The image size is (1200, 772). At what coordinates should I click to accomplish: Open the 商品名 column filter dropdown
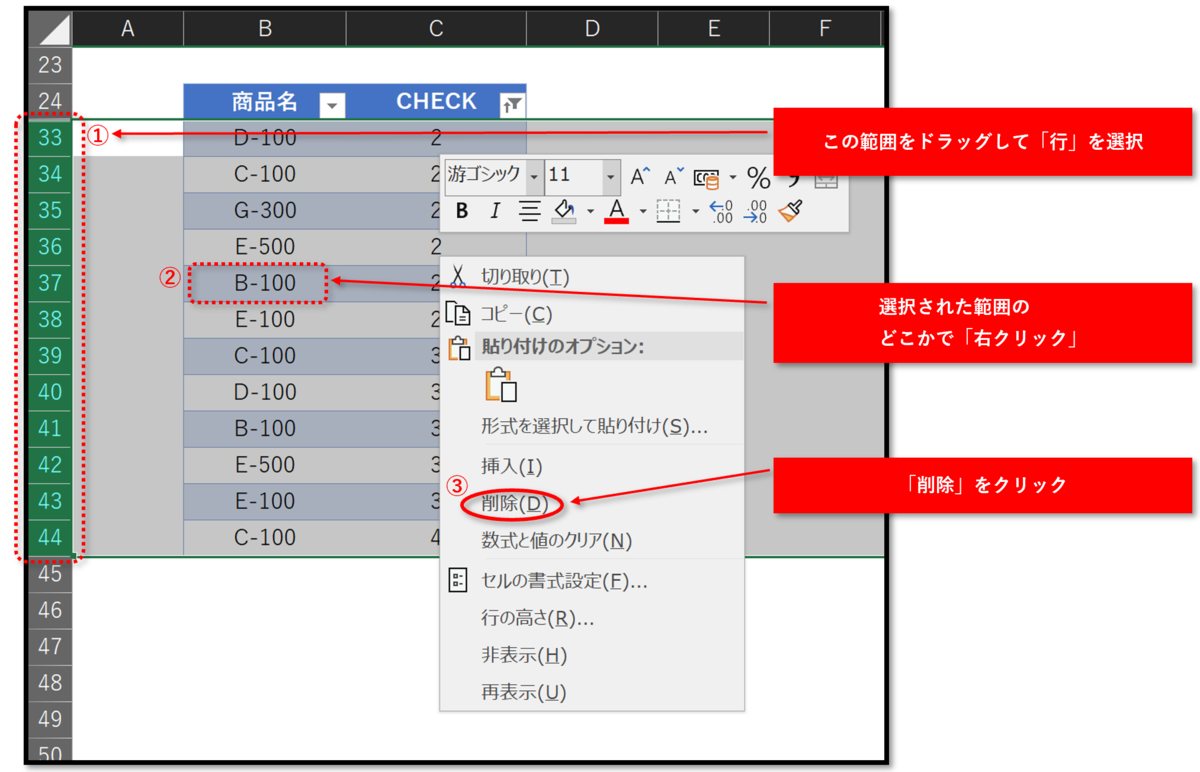pos(331,102)
